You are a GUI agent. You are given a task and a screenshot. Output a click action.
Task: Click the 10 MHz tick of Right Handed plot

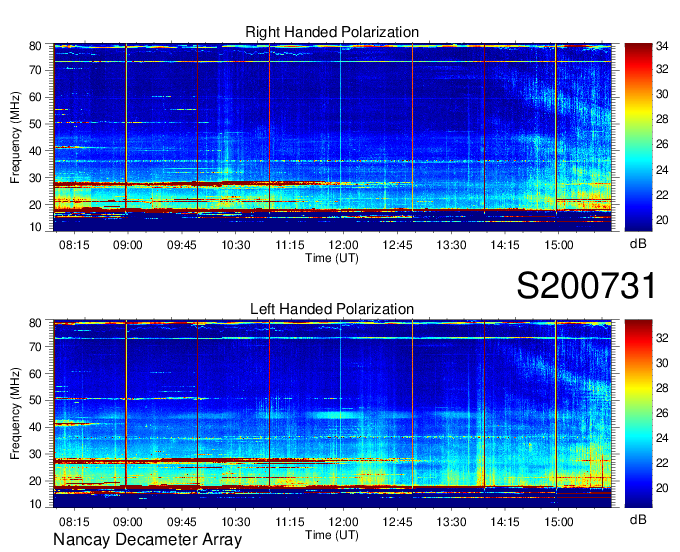pyautogui.click(x=35, y=227)
